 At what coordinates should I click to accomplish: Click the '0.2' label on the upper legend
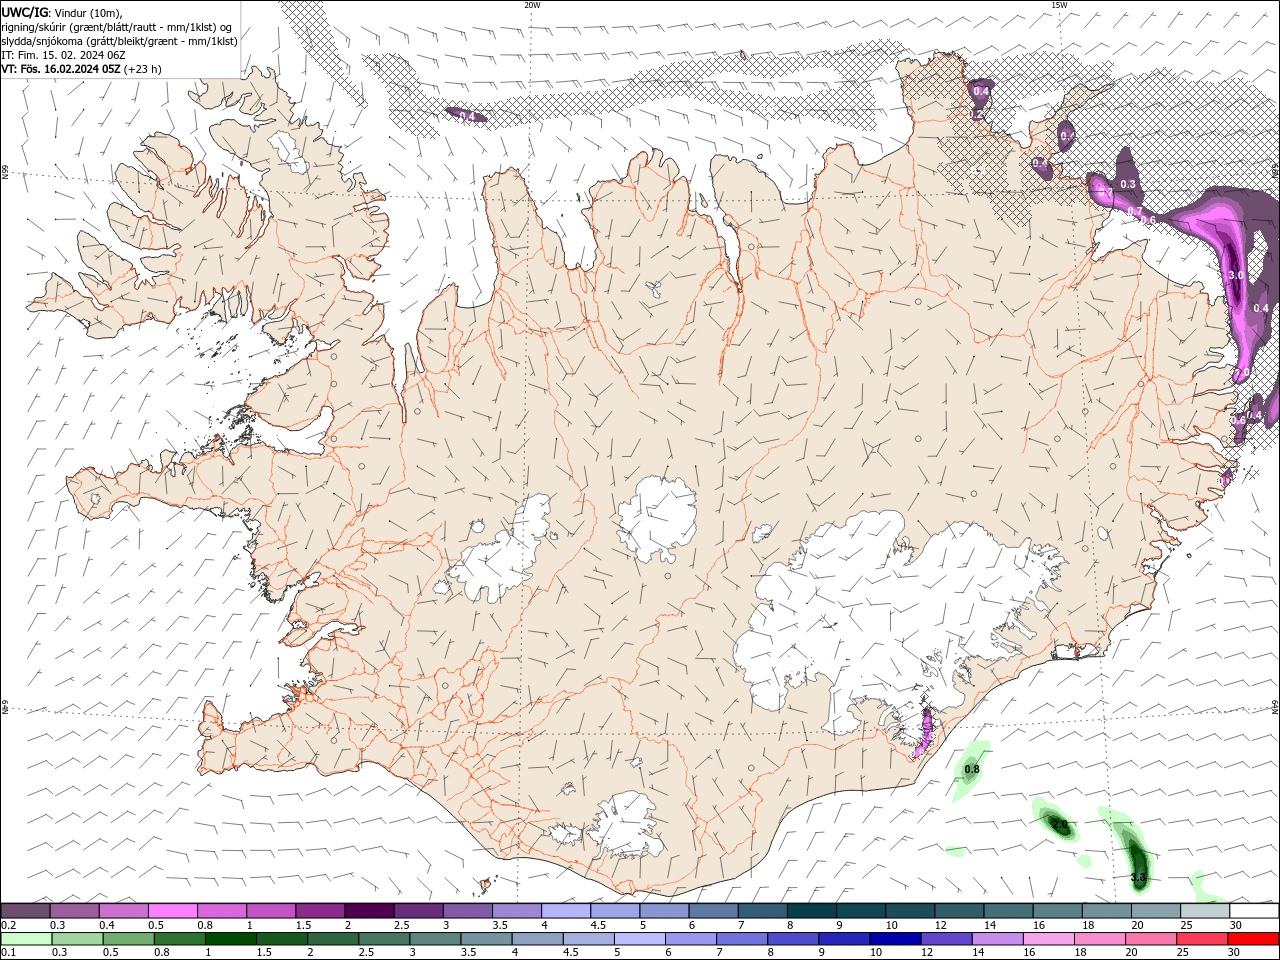9,925
